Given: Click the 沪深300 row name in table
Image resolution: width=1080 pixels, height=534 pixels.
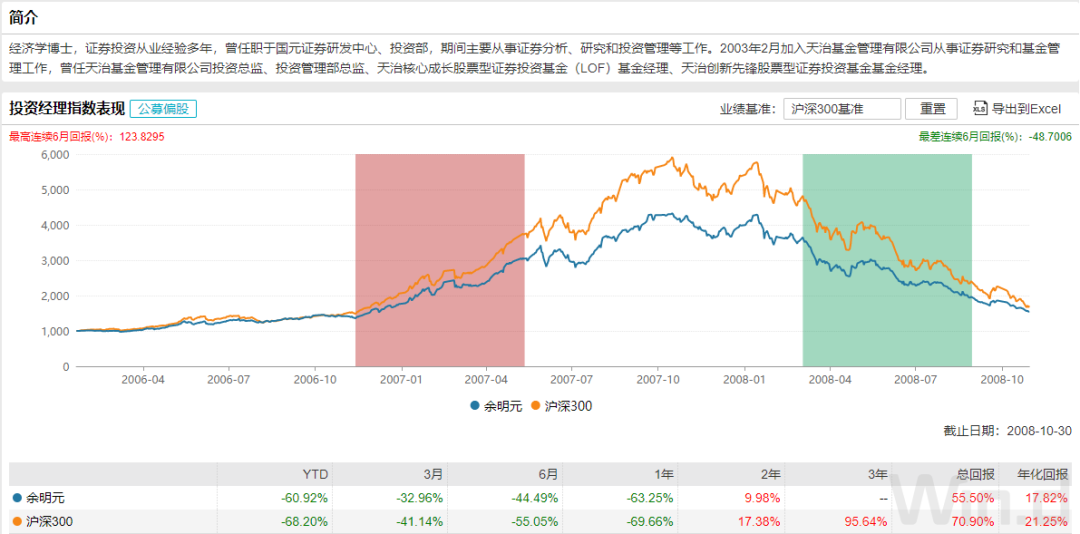Looking at the screenshot, I should (50, 521).
